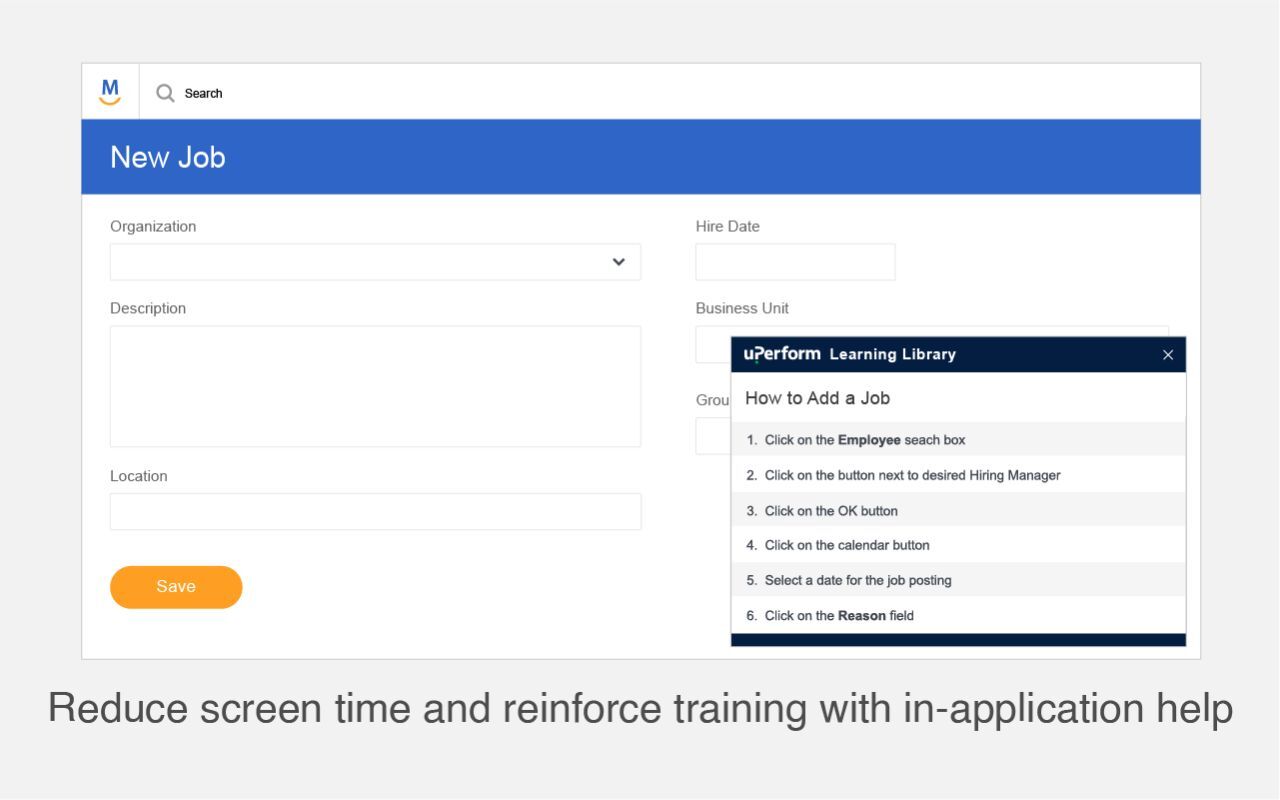This screenshot has width=1280, height=800.
Task: Open the How to Add a Job guide title
Action: pyautogui.click(x=816, y=398)
